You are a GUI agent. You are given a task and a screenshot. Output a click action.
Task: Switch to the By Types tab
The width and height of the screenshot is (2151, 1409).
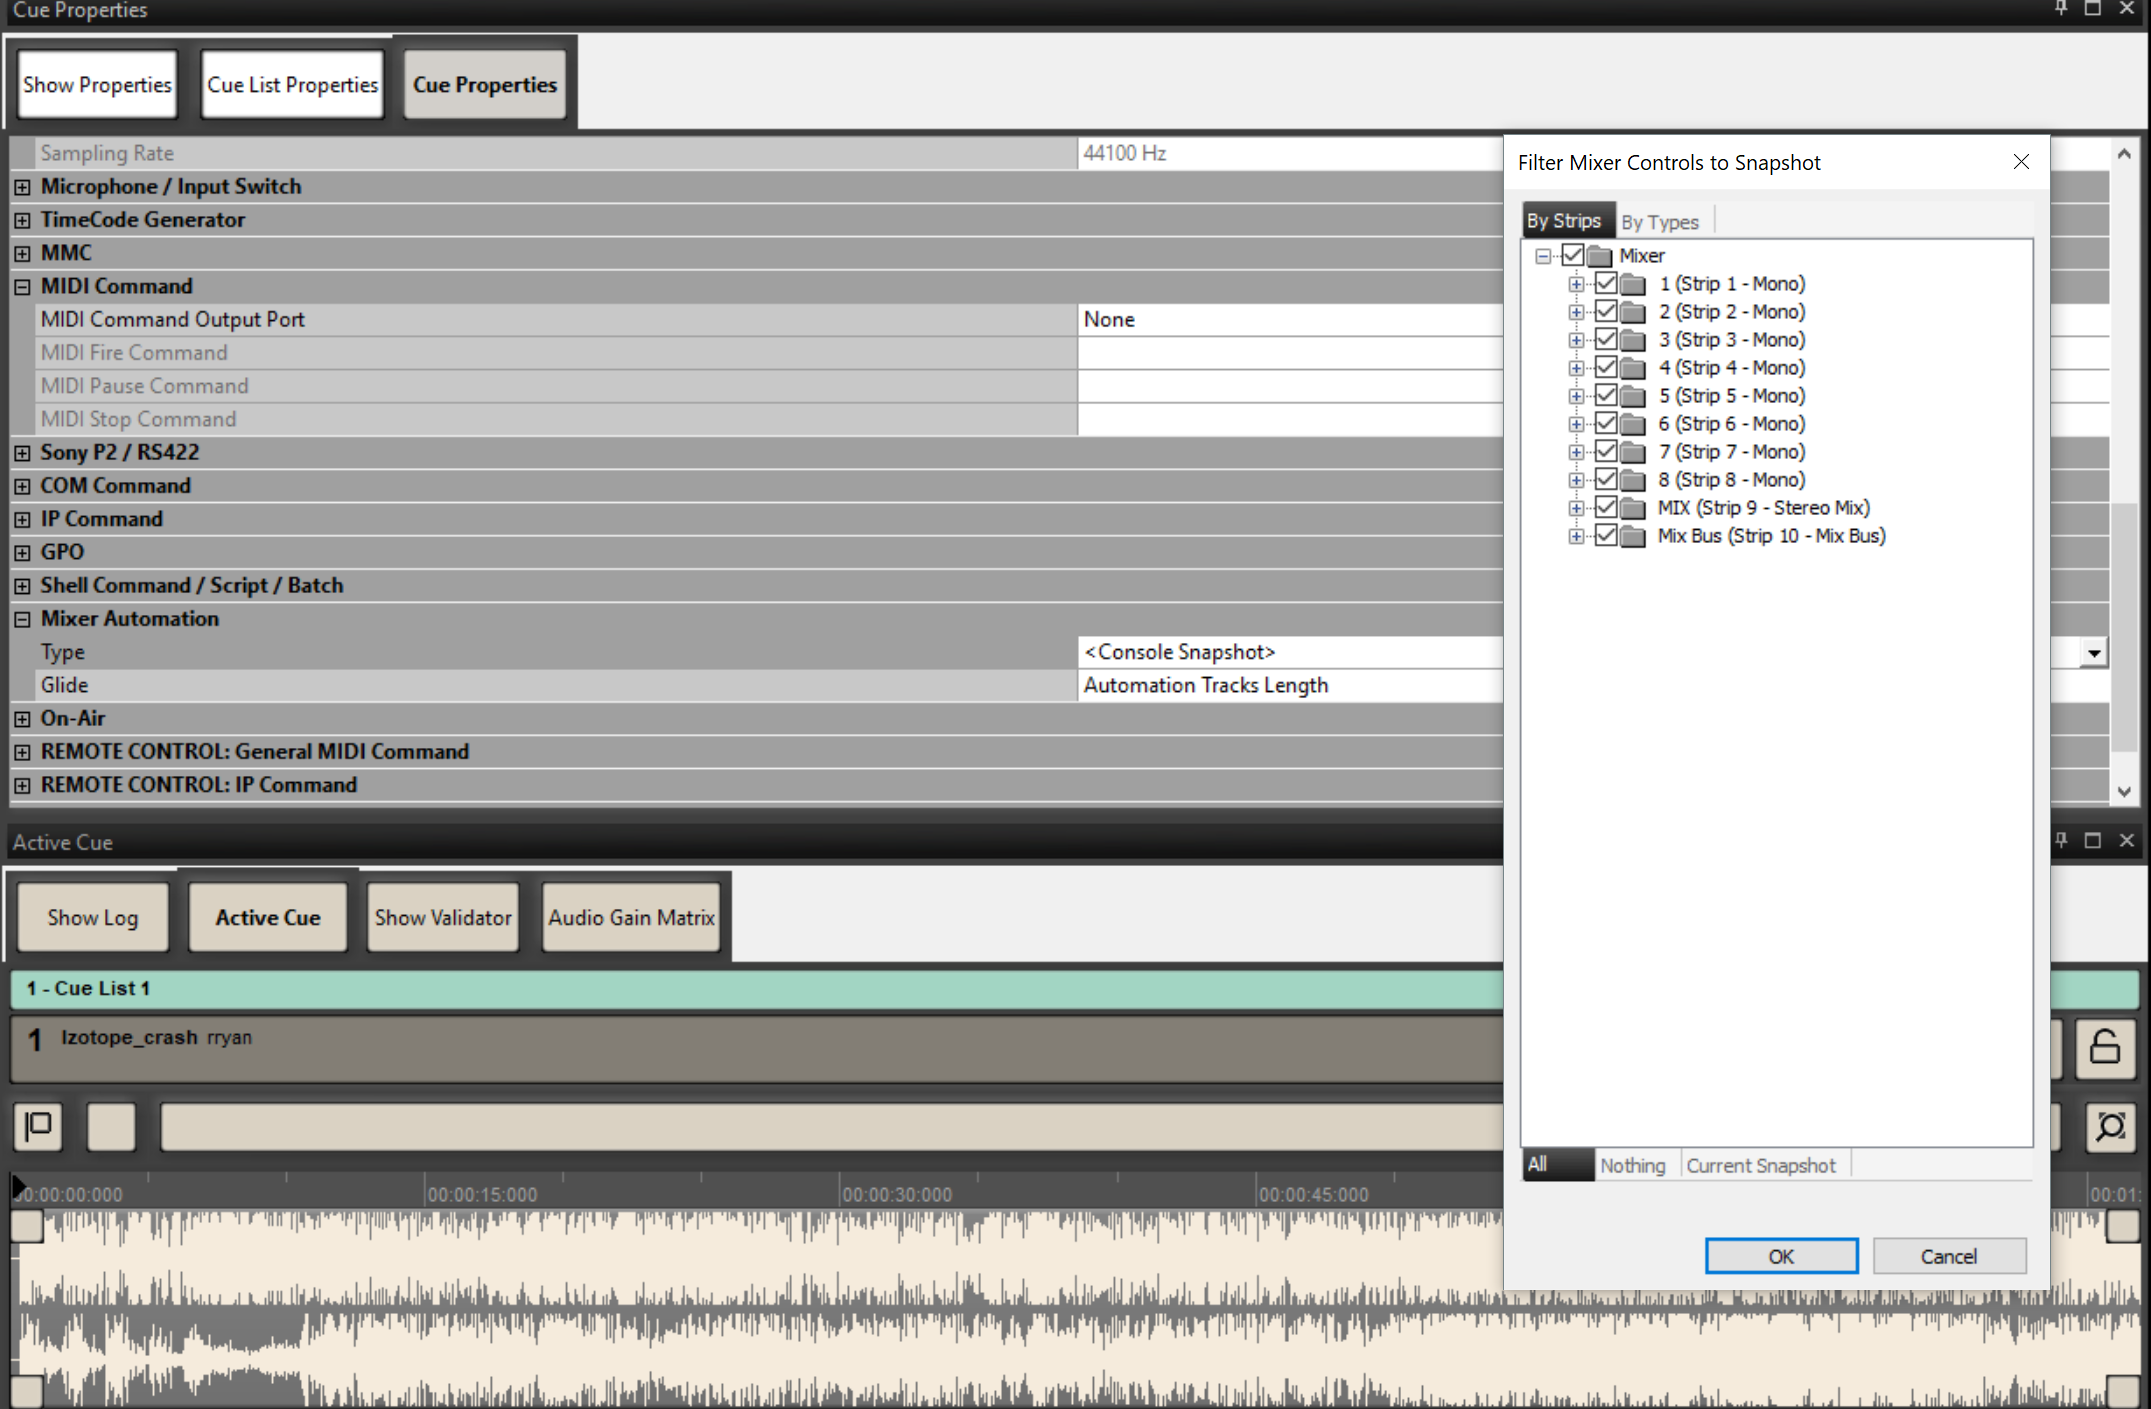pyautogui.click(x=1660, y=222)
